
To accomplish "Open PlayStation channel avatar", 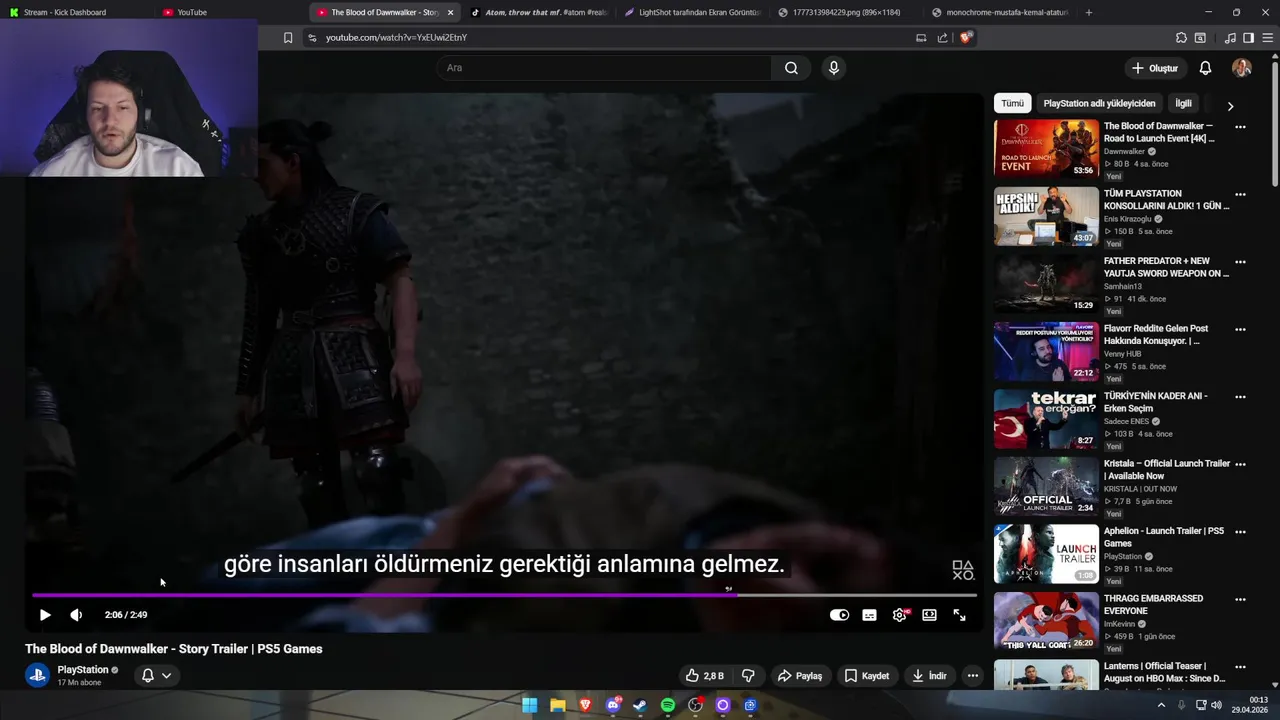I will point(37,675).
